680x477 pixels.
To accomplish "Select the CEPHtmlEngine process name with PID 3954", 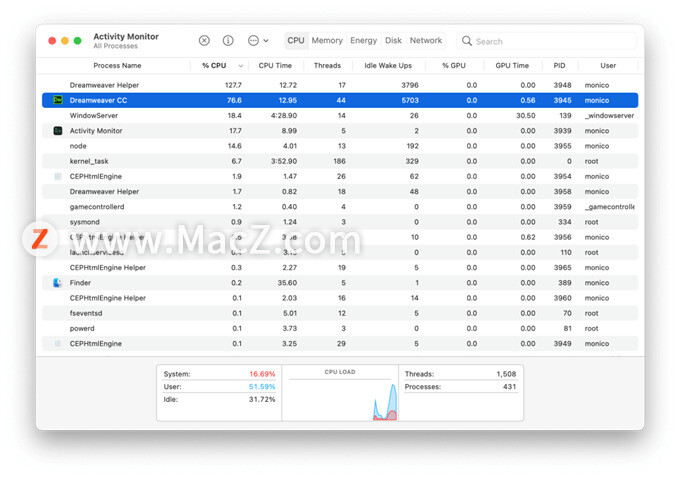I will click(x=95, y=176).
